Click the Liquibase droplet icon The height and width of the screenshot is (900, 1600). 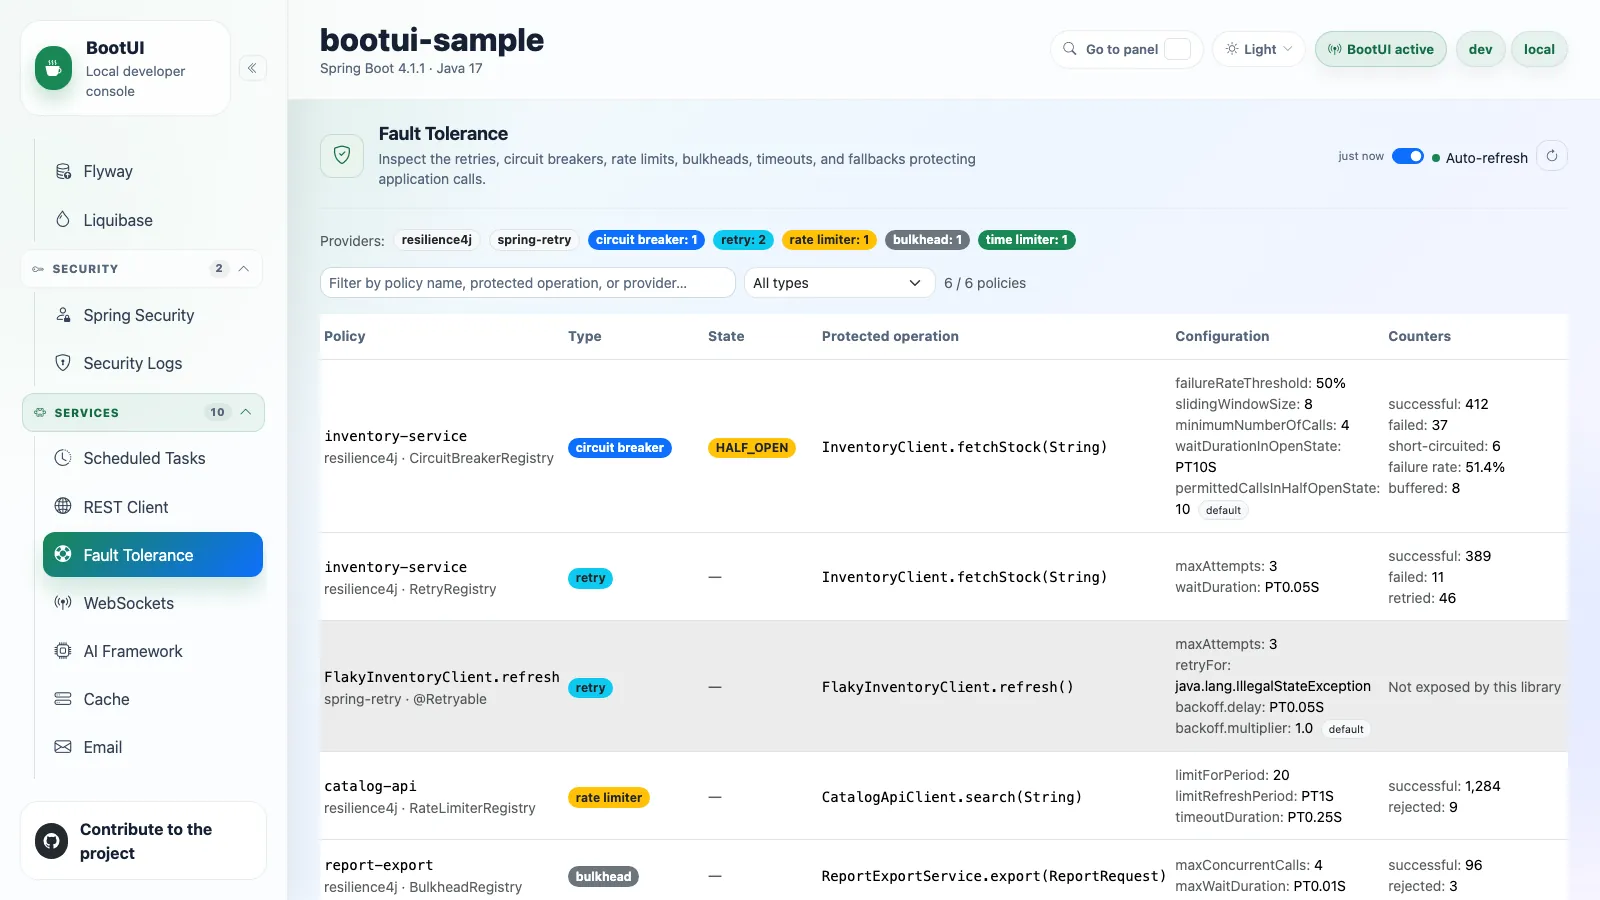click(x=63, y=220)
